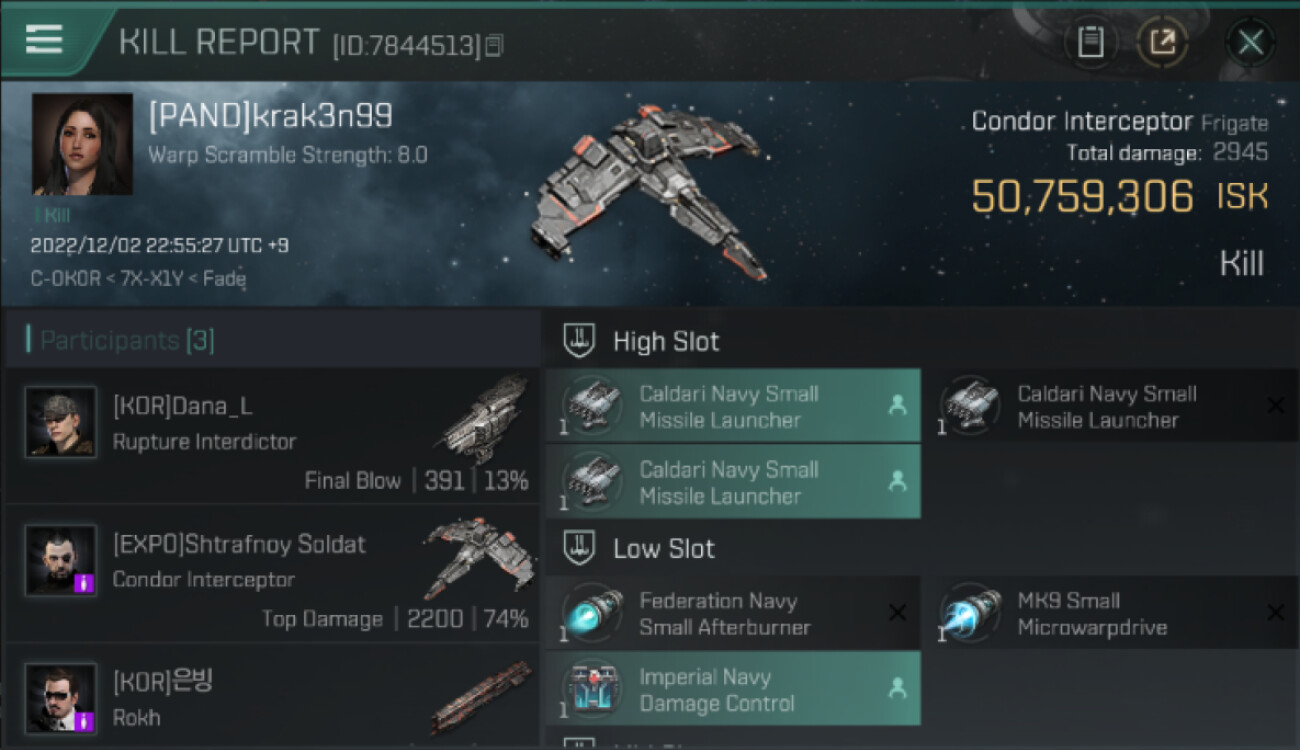1300x750 pixels.
Task: Click the share export icon
Action: tap(1162, 42)
